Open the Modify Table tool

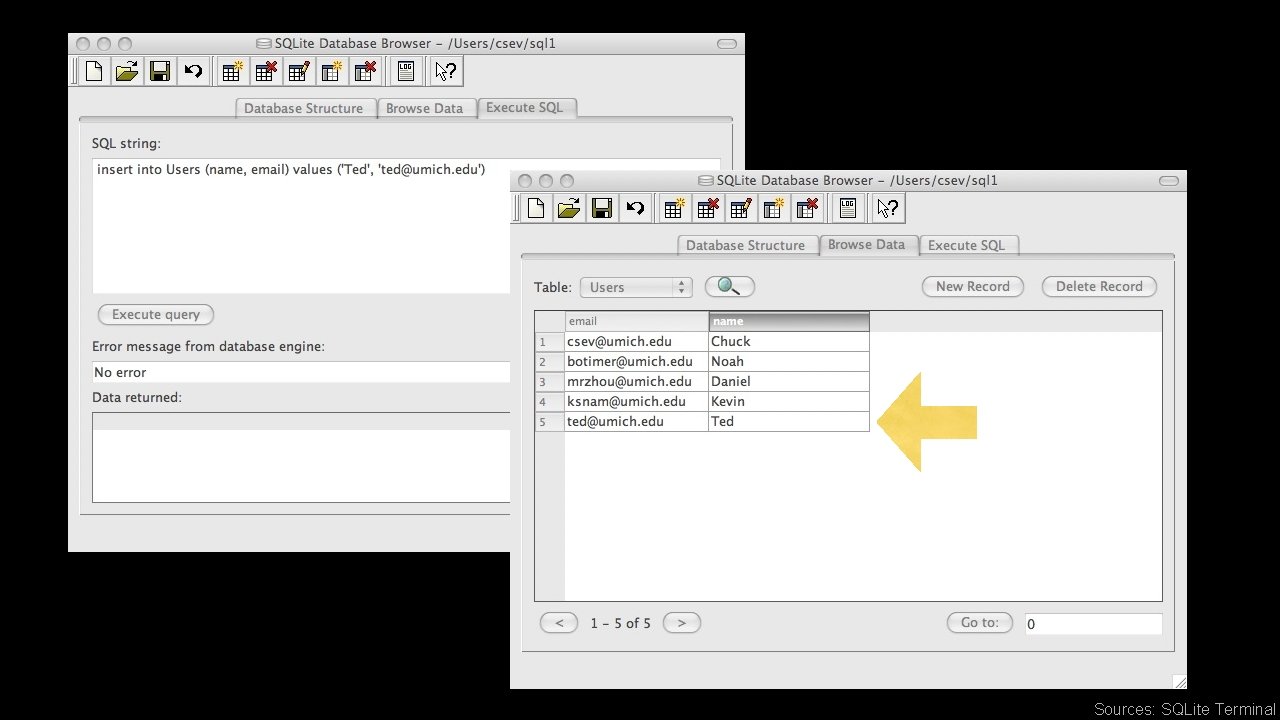coord(741,207)
